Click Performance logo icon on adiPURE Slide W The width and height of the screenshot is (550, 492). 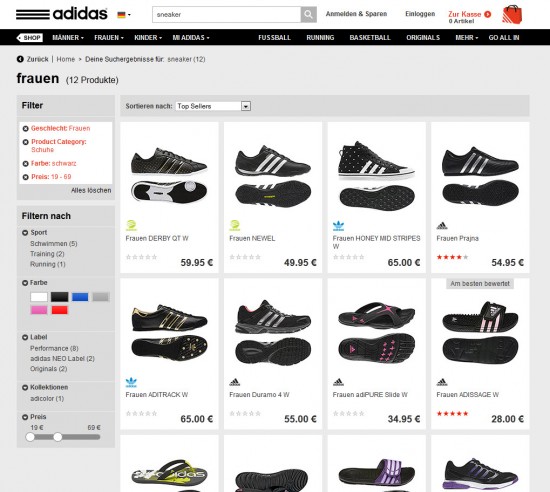click(x=338, y=382)
